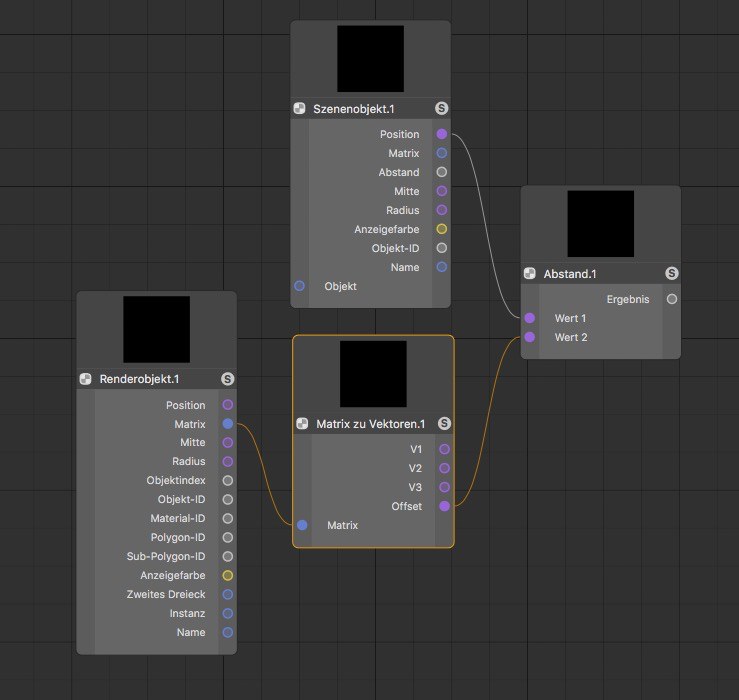
Task: Click the Position output port of Renderobjekt.1
Action: coord(228,404)
